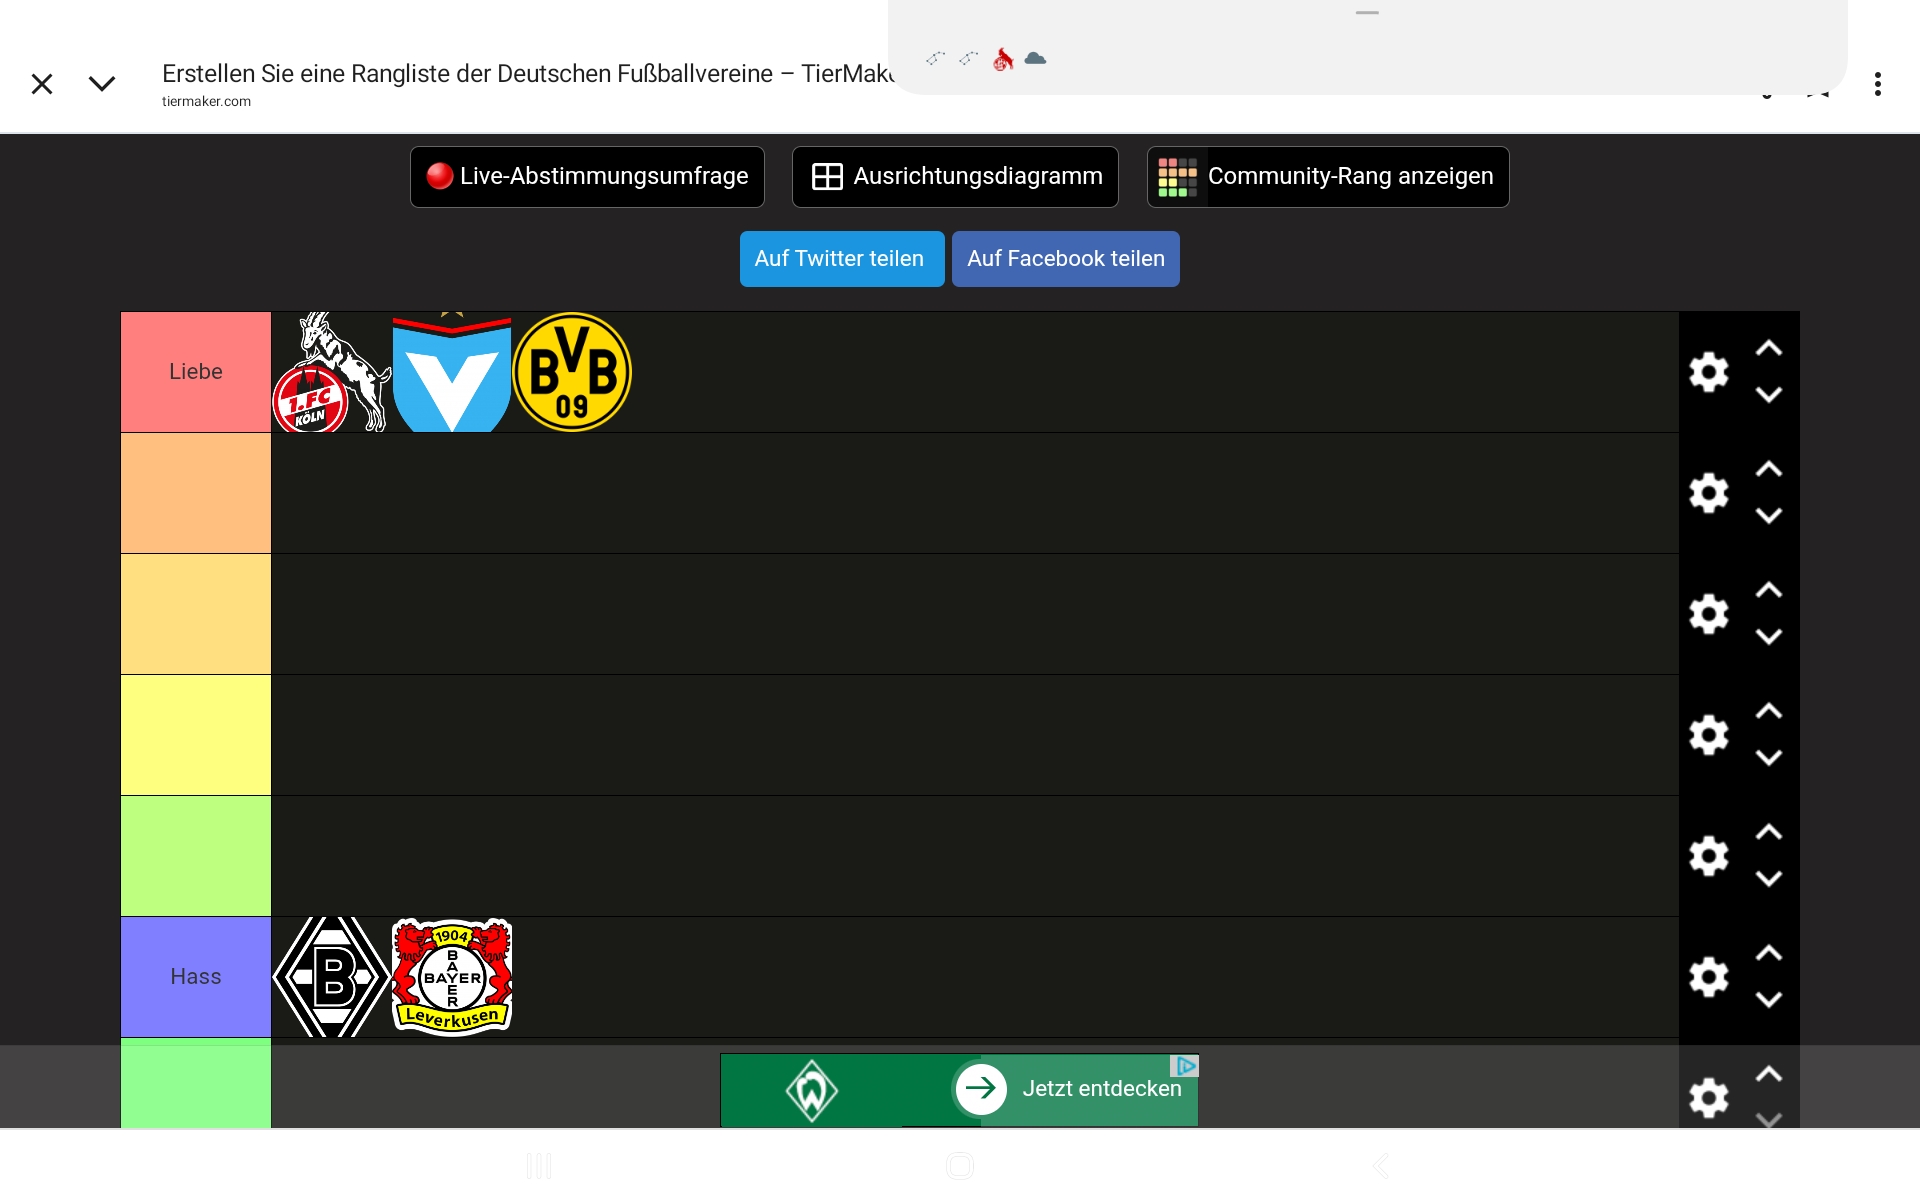Click the light-orange tier label cell
This screenshot has width=1920, height=1200.
(x=196, y=614)
